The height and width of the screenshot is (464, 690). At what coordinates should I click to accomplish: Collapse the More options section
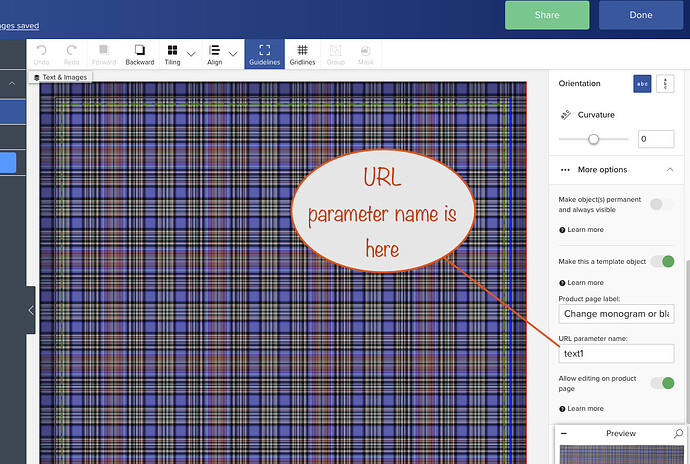(670, 169)
